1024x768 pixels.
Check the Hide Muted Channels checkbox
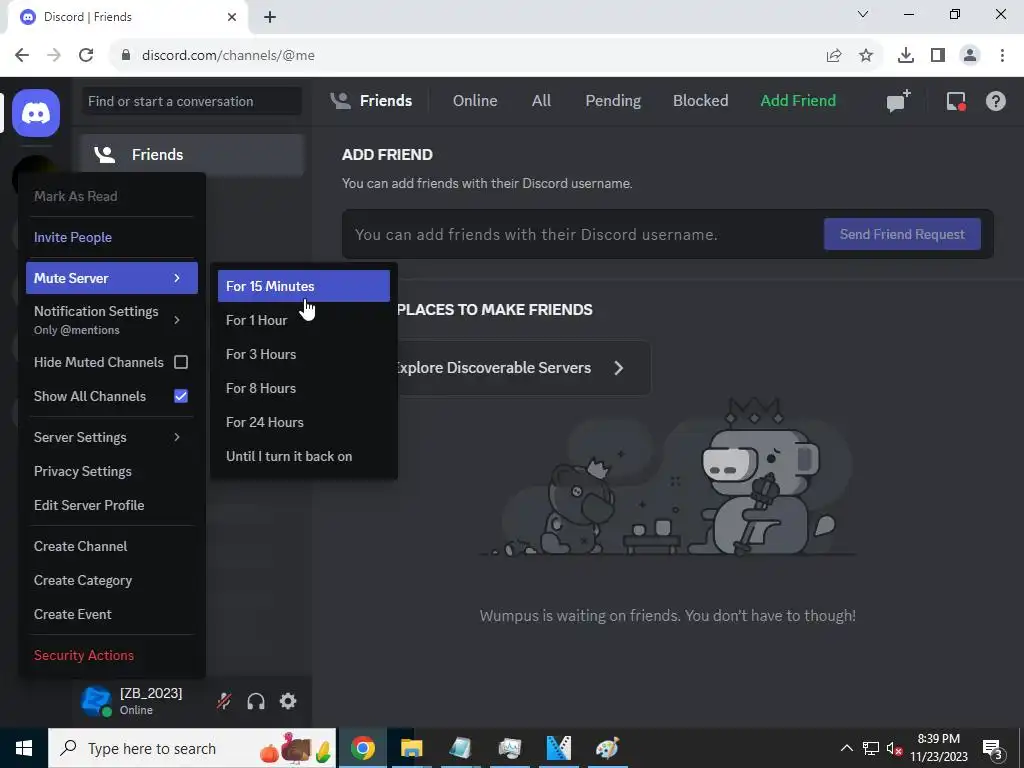click(181, 362)
